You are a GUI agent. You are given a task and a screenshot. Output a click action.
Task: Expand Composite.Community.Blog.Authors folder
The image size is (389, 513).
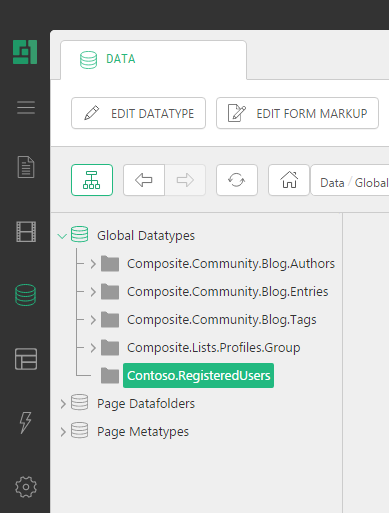click(93, 264)
